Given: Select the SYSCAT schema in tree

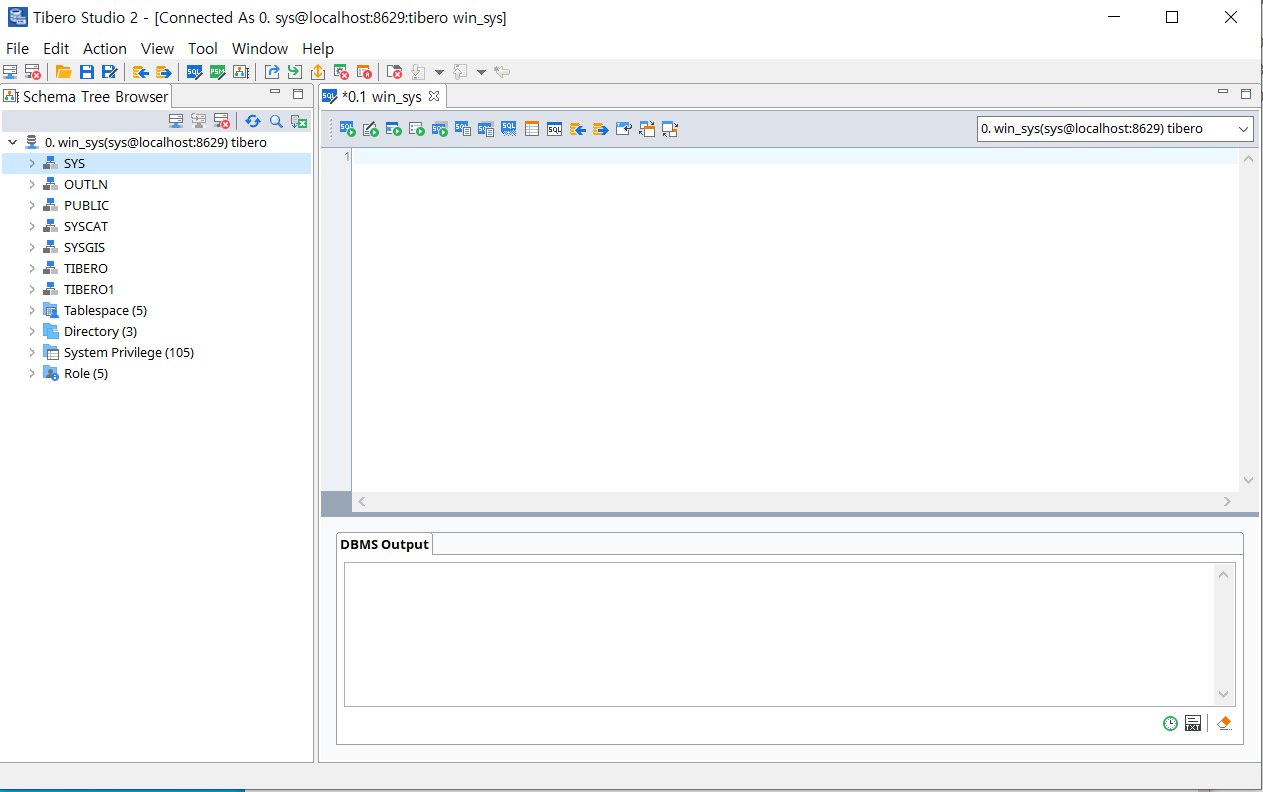Looking at the screenshot, I should pos(86,226).
